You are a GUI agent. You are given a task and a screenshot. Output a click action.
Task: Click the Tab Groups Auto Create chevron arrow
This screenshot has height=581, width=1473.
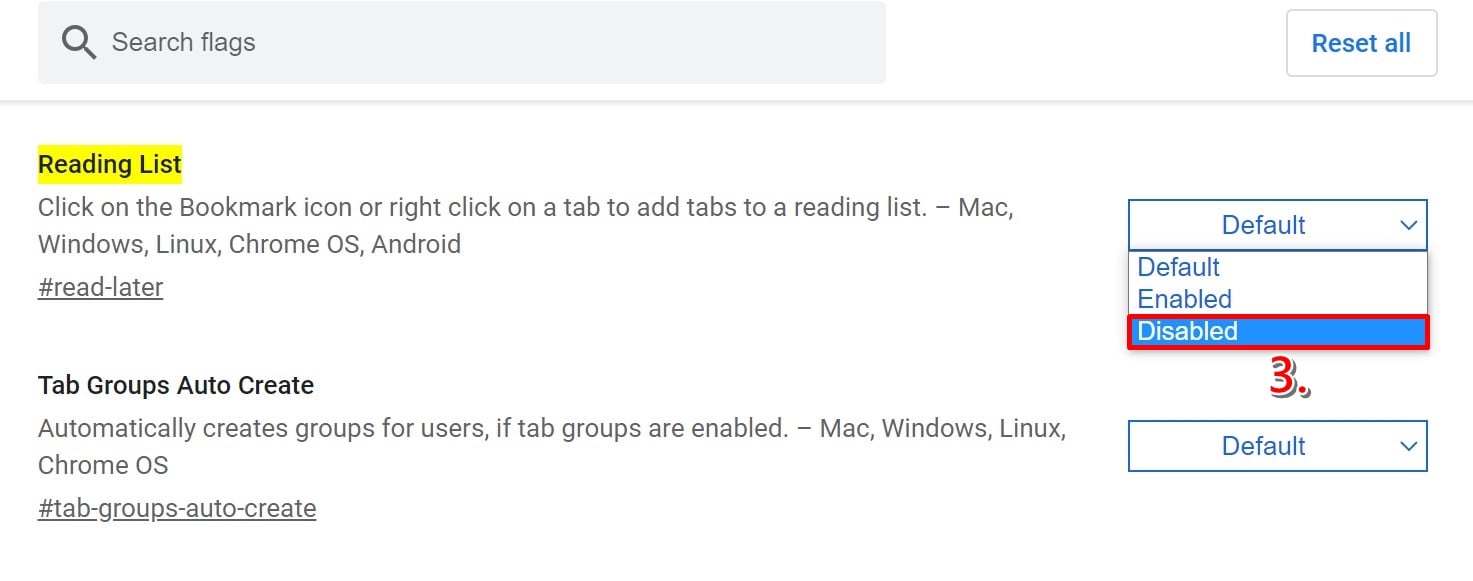pos(1408,446)
